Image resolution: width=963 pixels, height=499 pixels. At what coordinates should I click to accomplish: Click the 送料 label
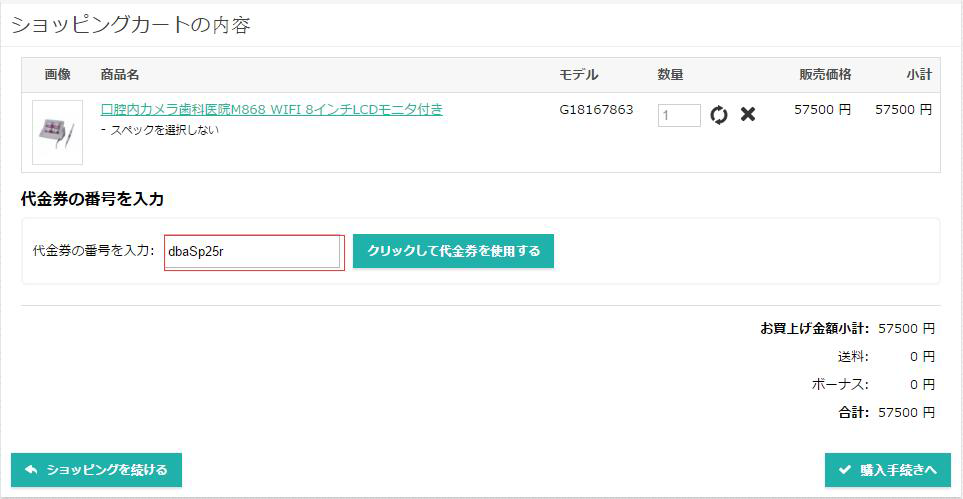(x=853, y=356)
